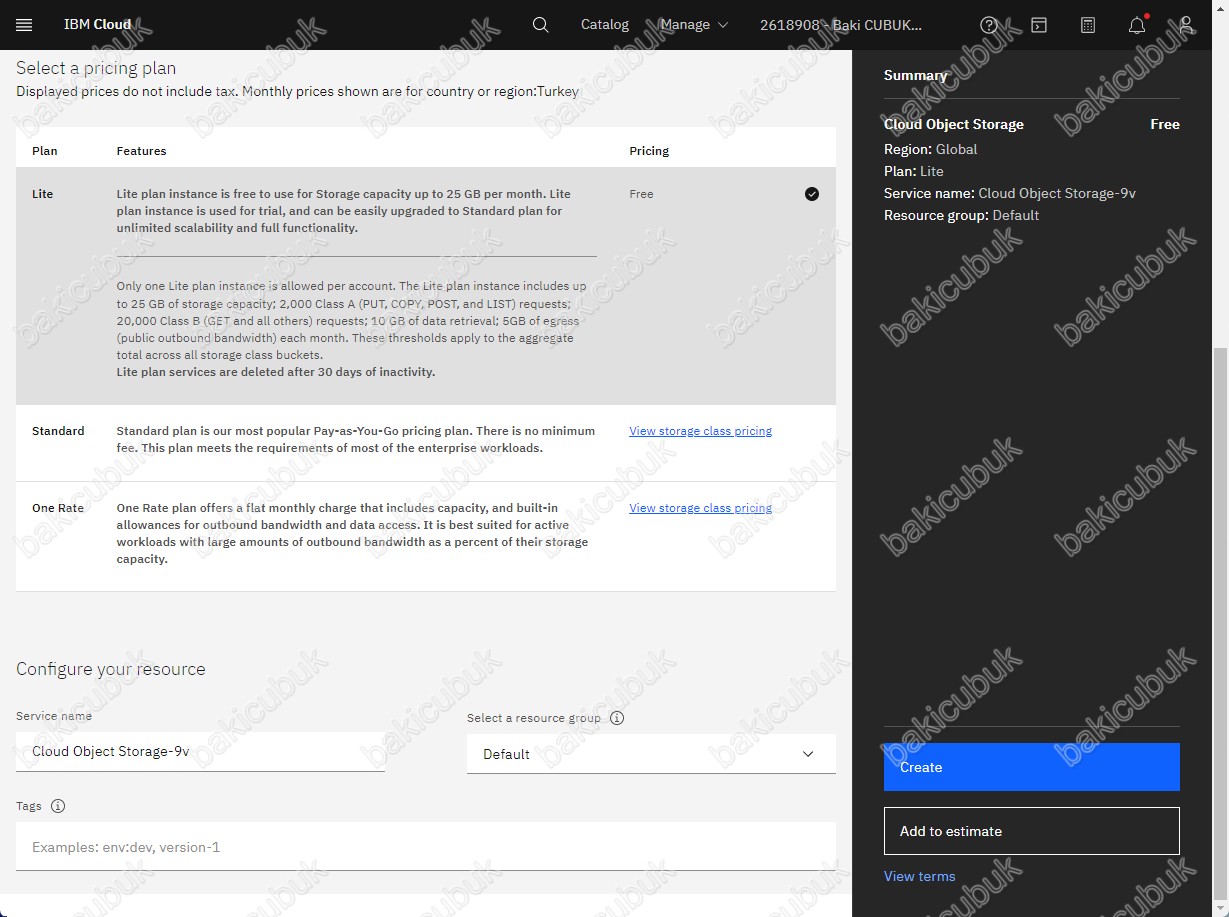Image resolution: width=1229 pixels, height=917 pixels.
Task: Click the Configure your resource heading
Action: click(111, 669)
